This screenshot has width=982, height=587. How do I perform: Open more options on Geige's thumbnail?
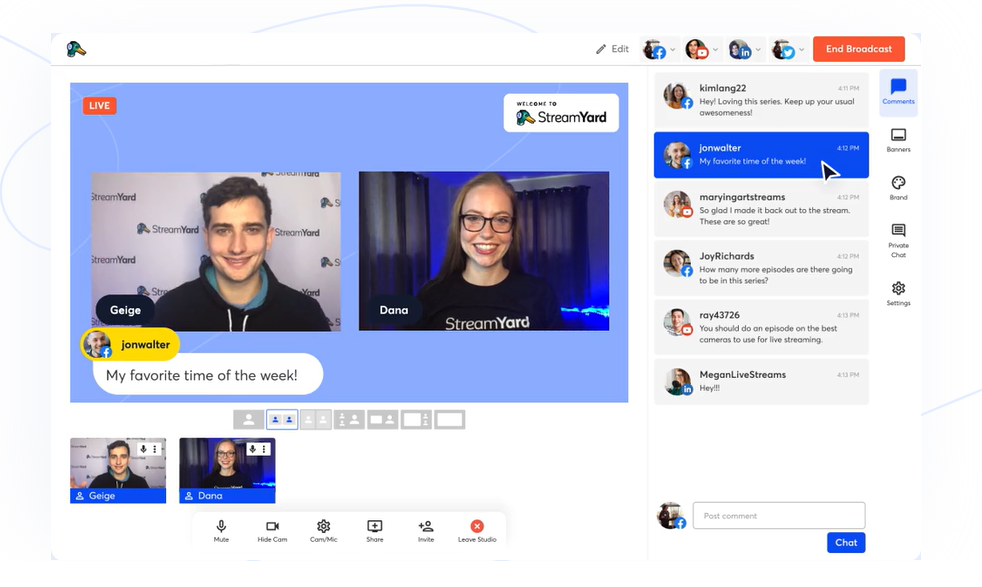pyautogui.click(x=155, y=449)
